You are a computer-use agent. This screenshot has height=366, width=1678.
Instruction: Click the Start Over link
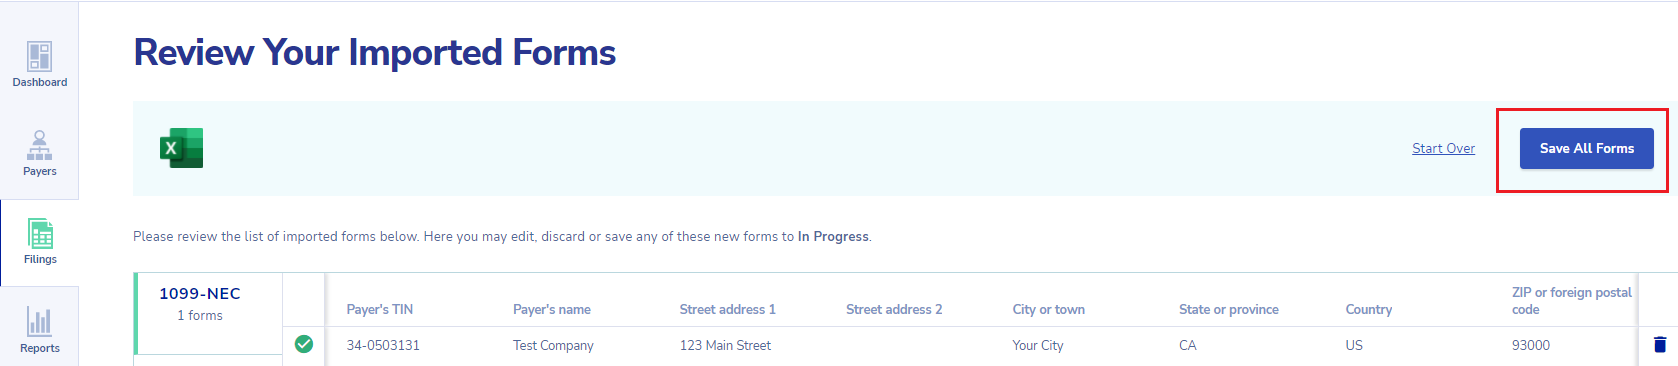click(x=1443, y=148)
